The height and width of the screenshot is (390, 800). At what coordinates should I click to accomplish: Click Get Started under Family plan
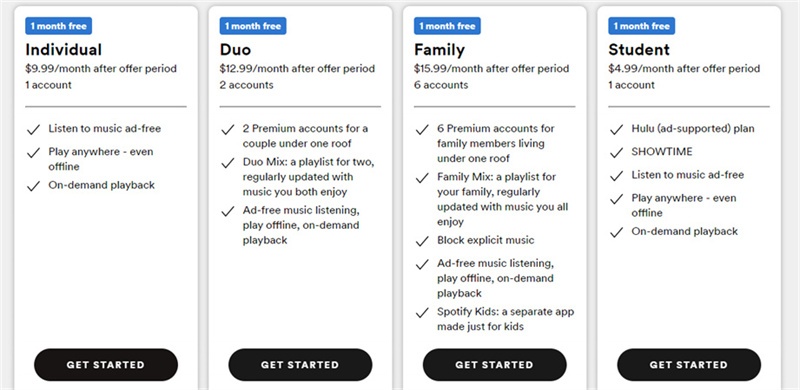tap(494, 364)
